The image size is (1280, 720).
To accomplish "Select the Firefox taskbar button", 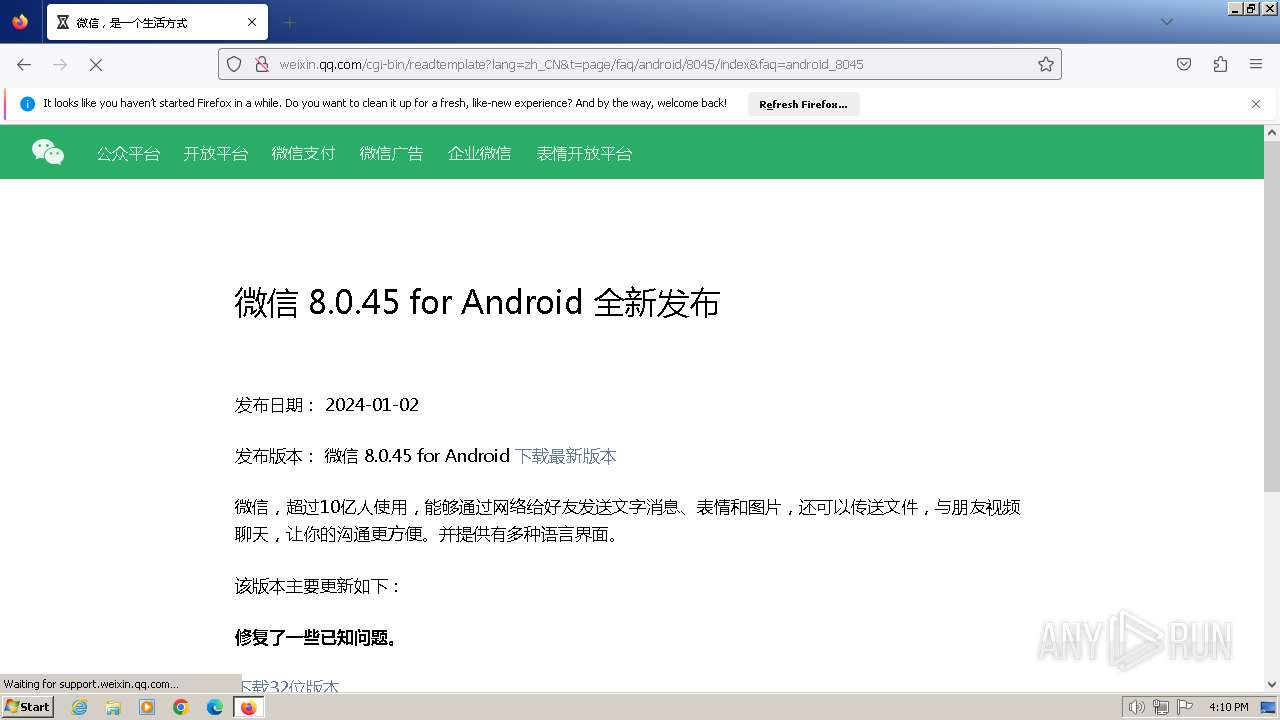I will [248, 707].
